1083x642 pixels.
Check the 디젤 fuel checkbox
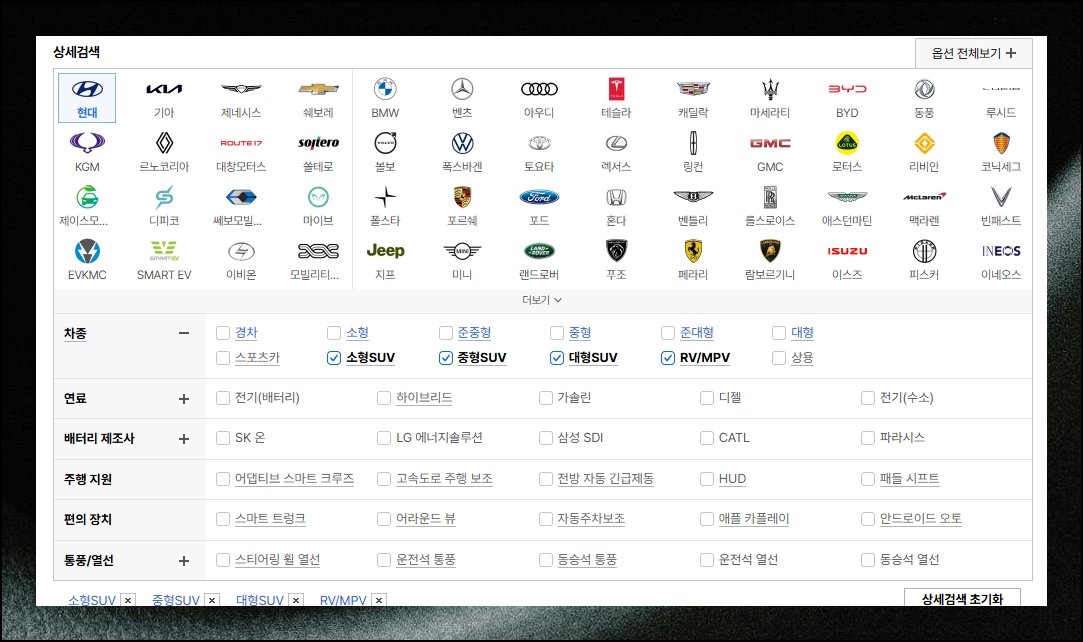click(x=707, y=398)
